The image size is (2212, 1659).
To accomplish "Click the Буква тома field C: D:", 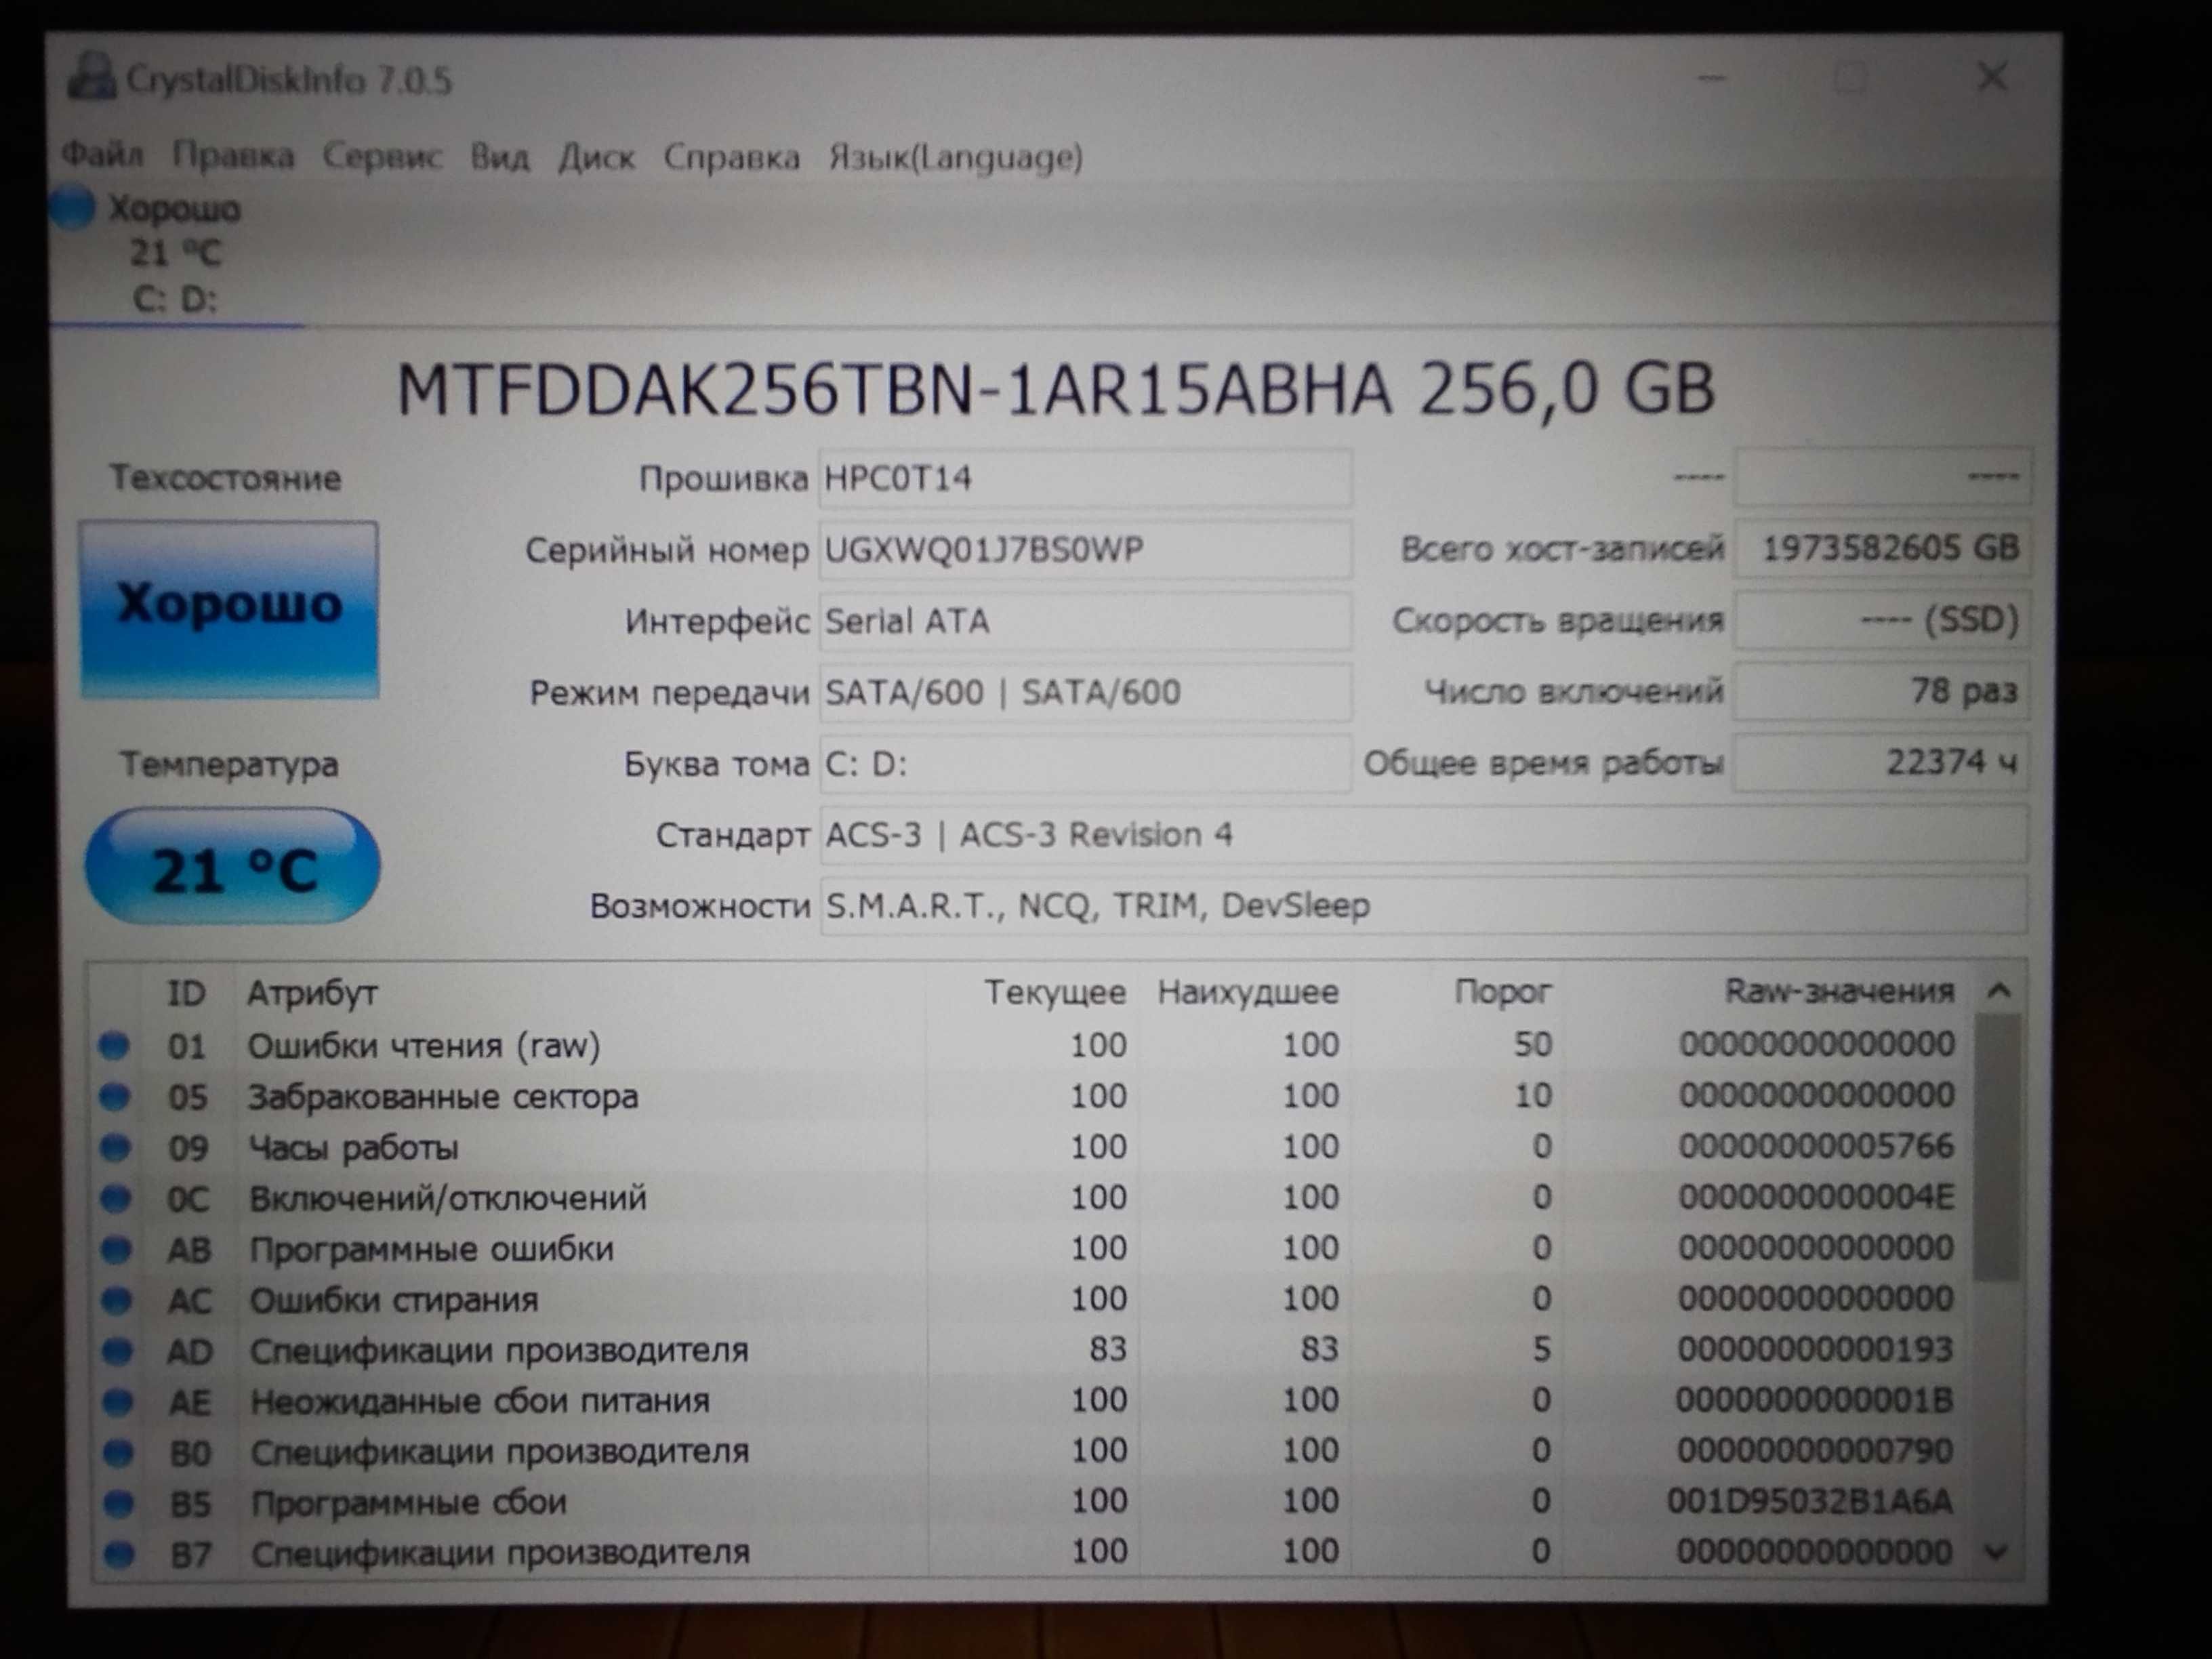I will 1085,764.
